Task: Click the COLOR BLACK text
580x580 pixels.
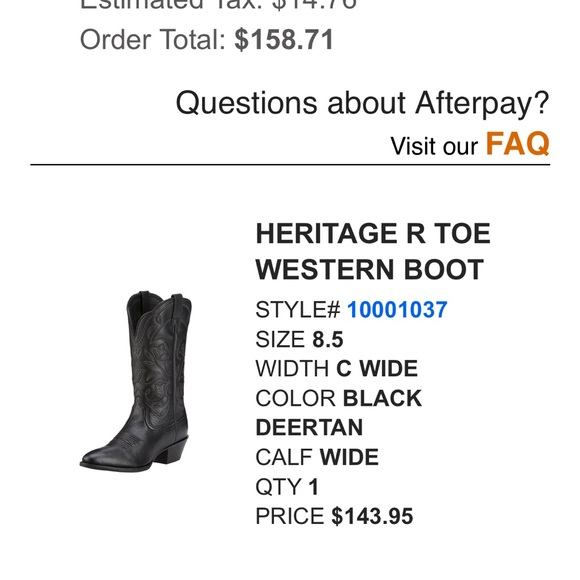Action: (x=338, y=398)
